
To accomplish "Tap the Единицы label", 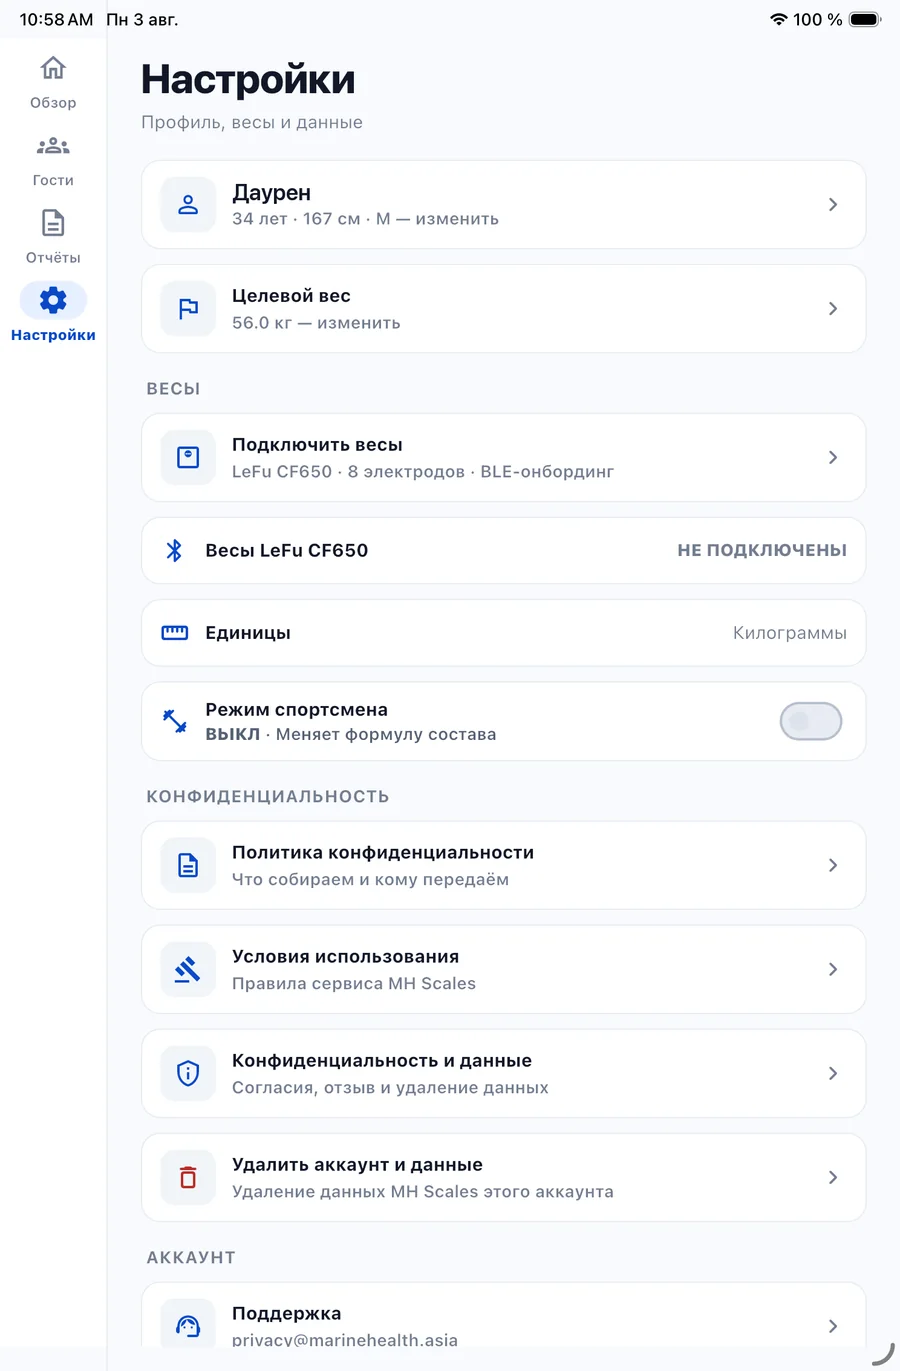I will [x=248, y=633].
